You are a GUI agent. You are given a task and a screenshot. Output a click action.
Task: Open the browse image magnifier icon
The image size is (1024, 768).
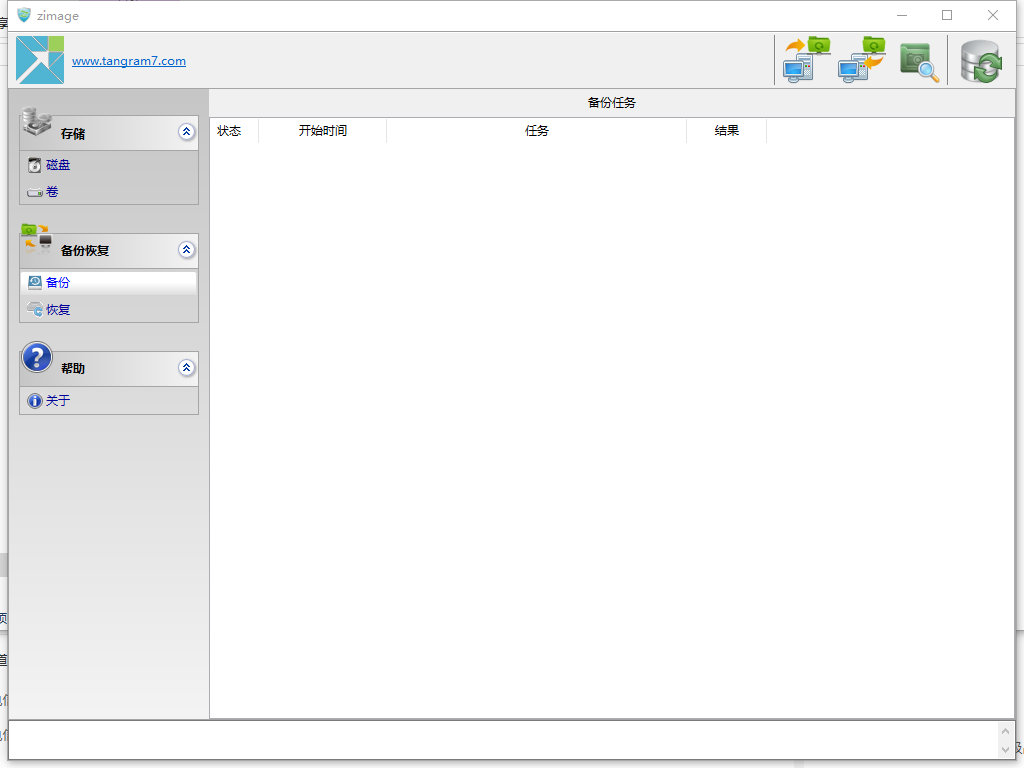coord(919,62)
